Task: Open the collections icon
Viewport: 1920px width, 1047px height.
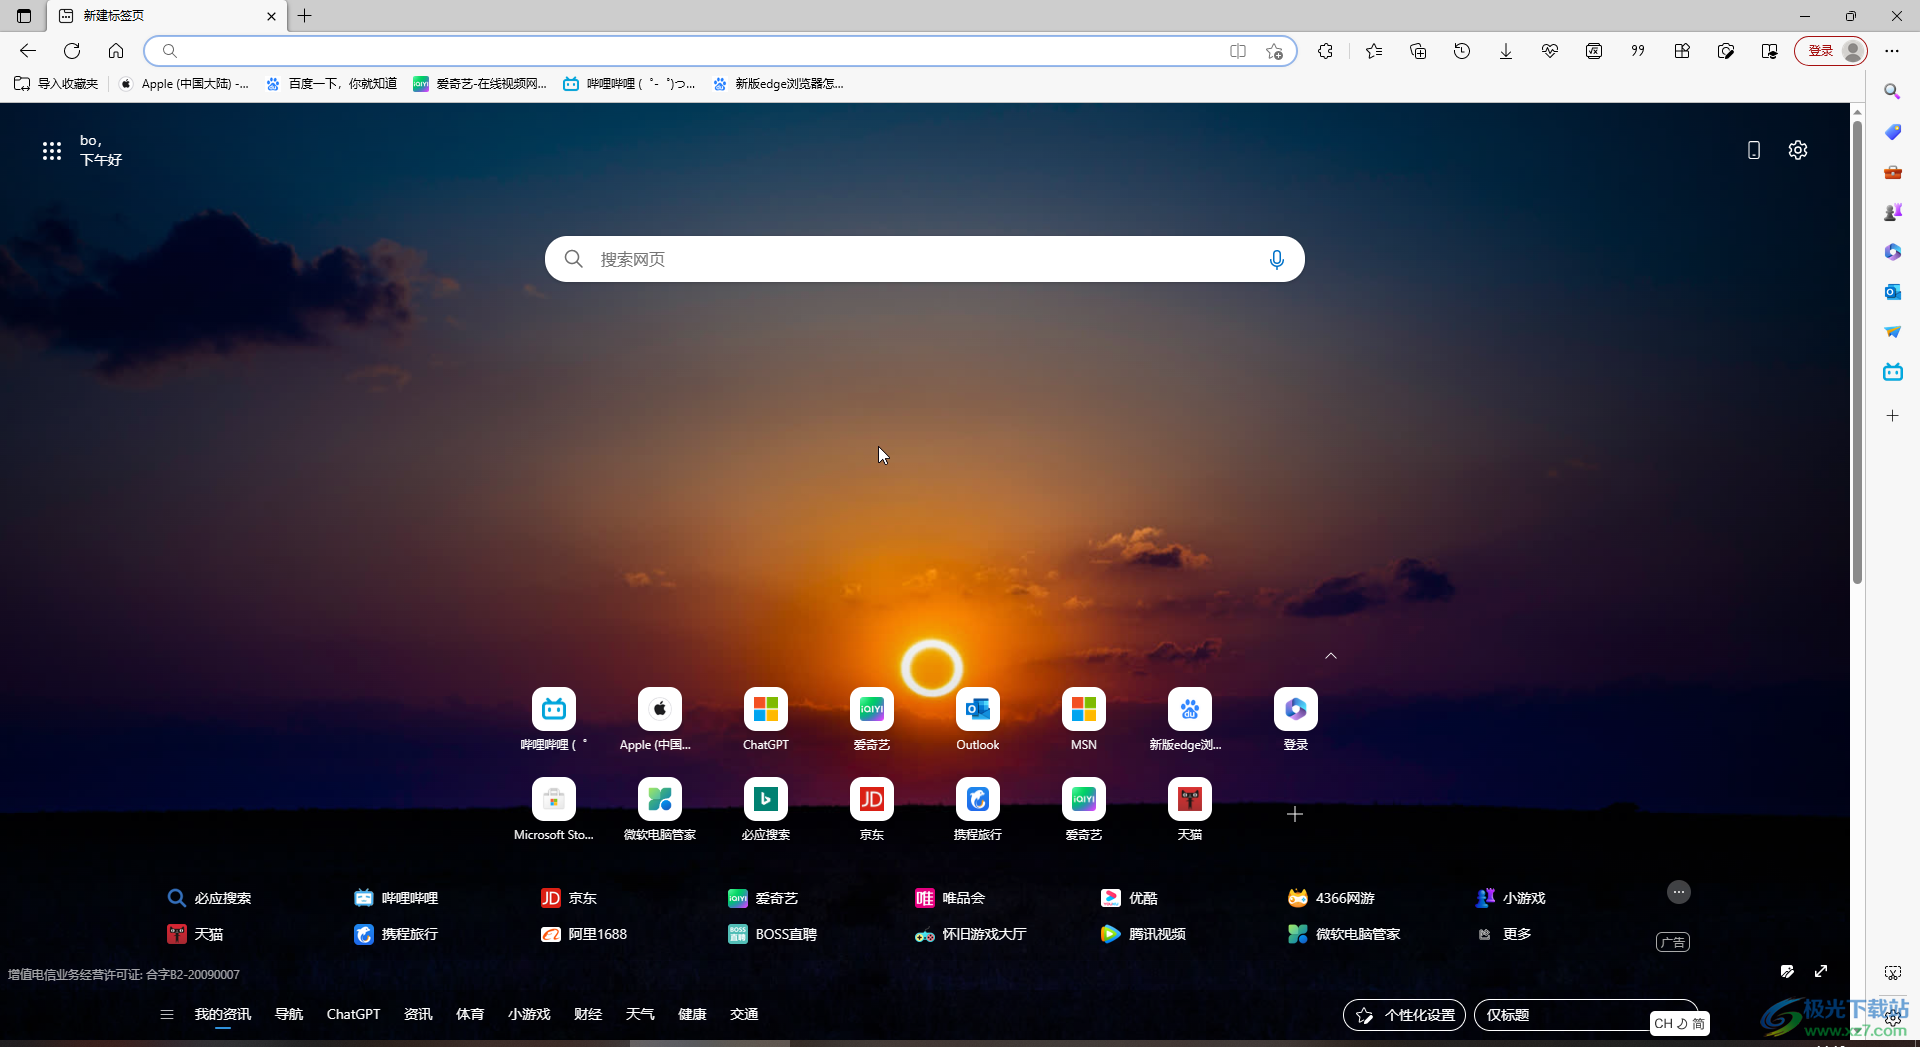Action: [x=1418, y=51]
